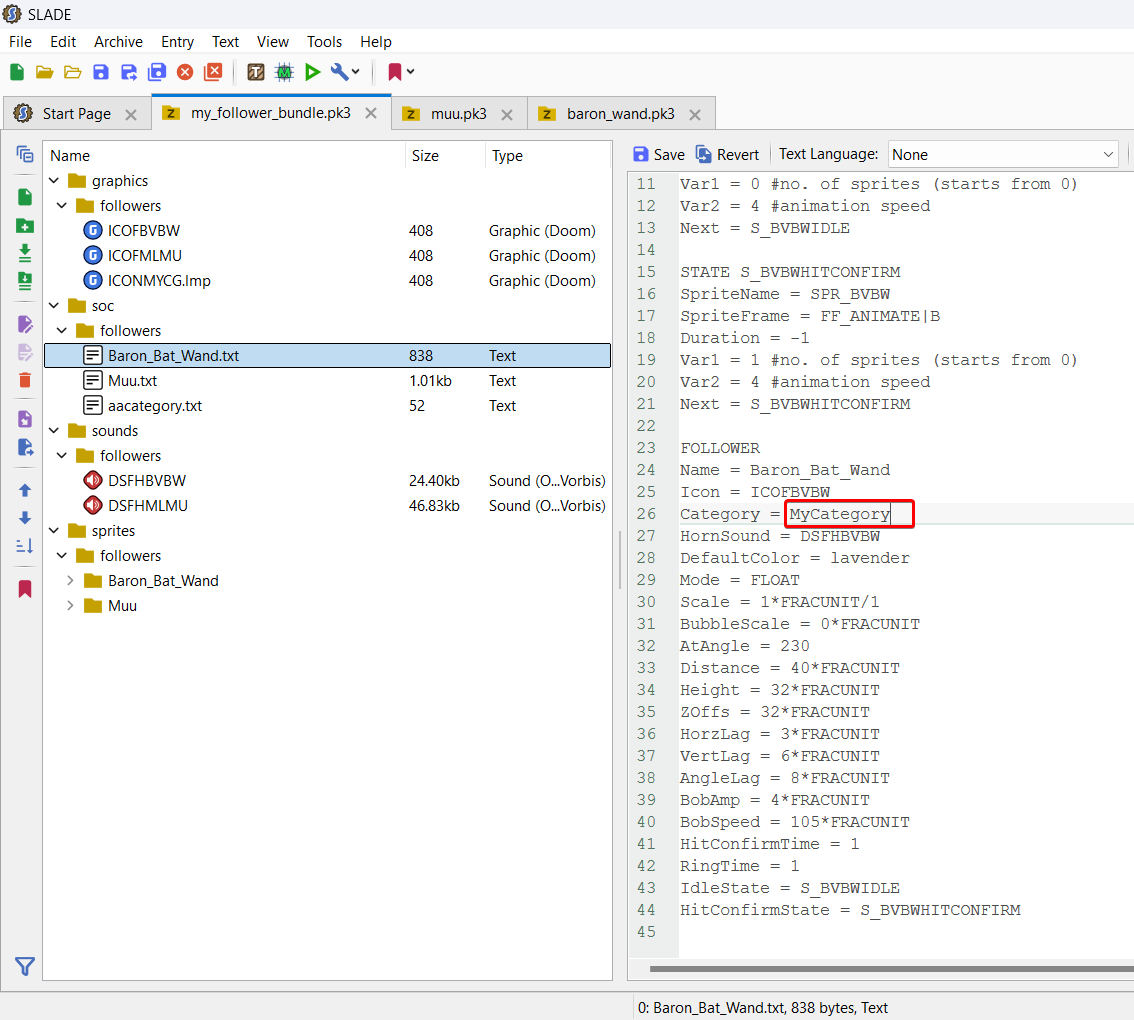
Task: Click the Import Files sidebar icon
Action: [x=25, y=252]
